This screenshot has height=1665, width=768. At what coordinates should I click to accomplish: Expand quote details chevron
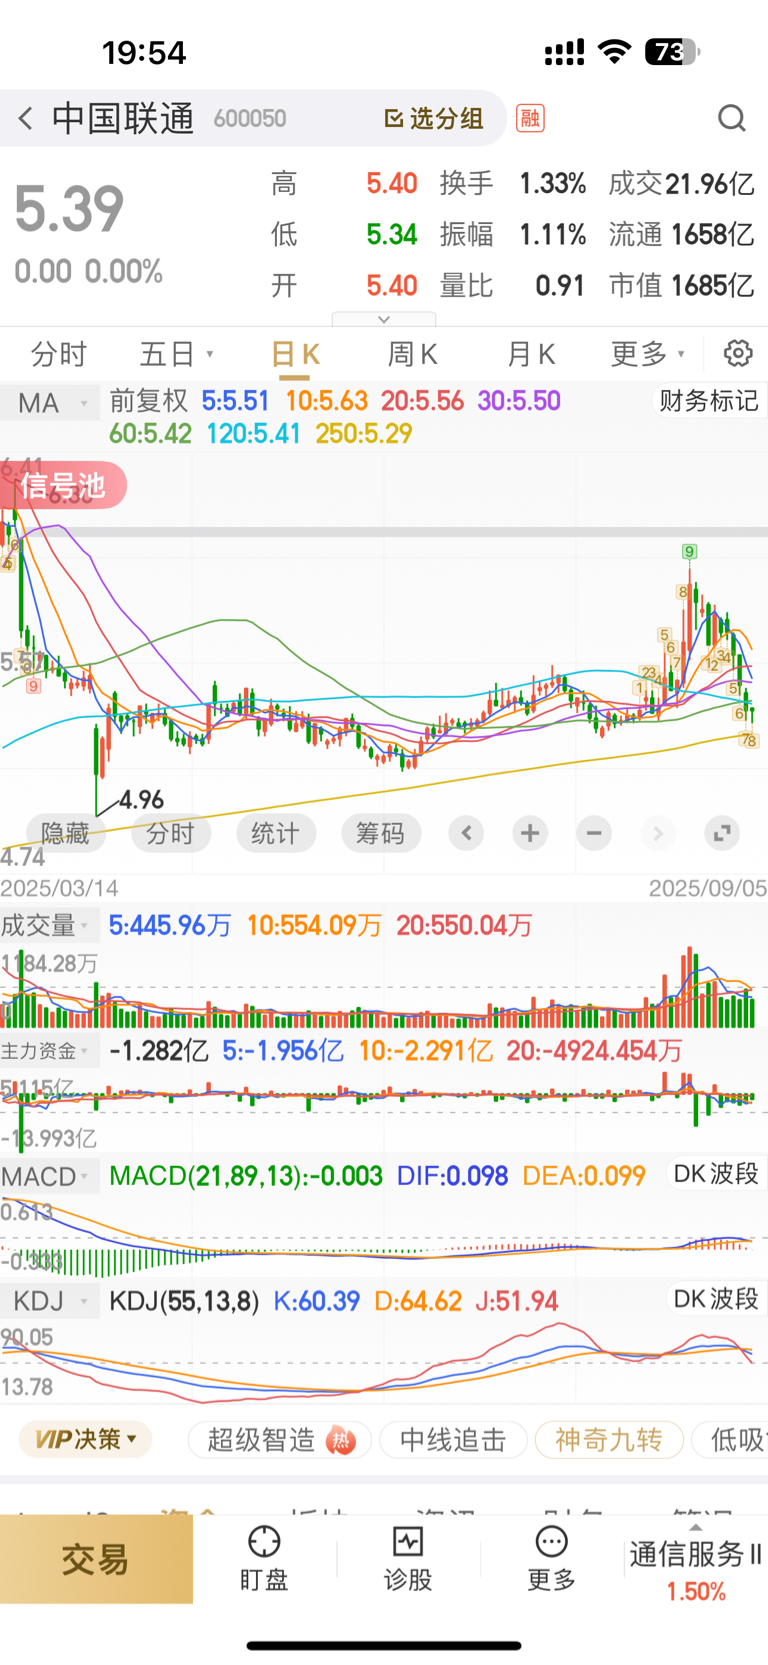pos(384,319)
